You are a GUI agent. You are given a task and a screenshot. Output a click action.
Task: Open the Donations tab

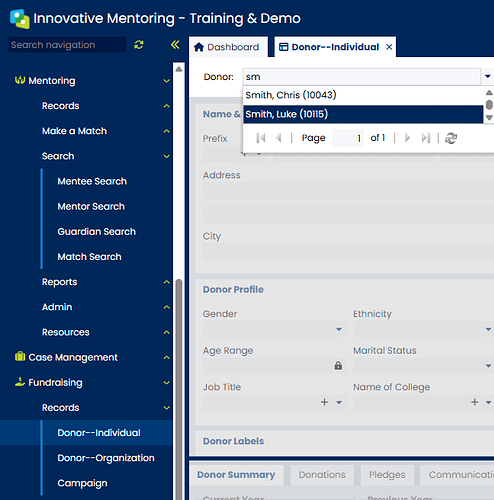click(x=322, y=475)
